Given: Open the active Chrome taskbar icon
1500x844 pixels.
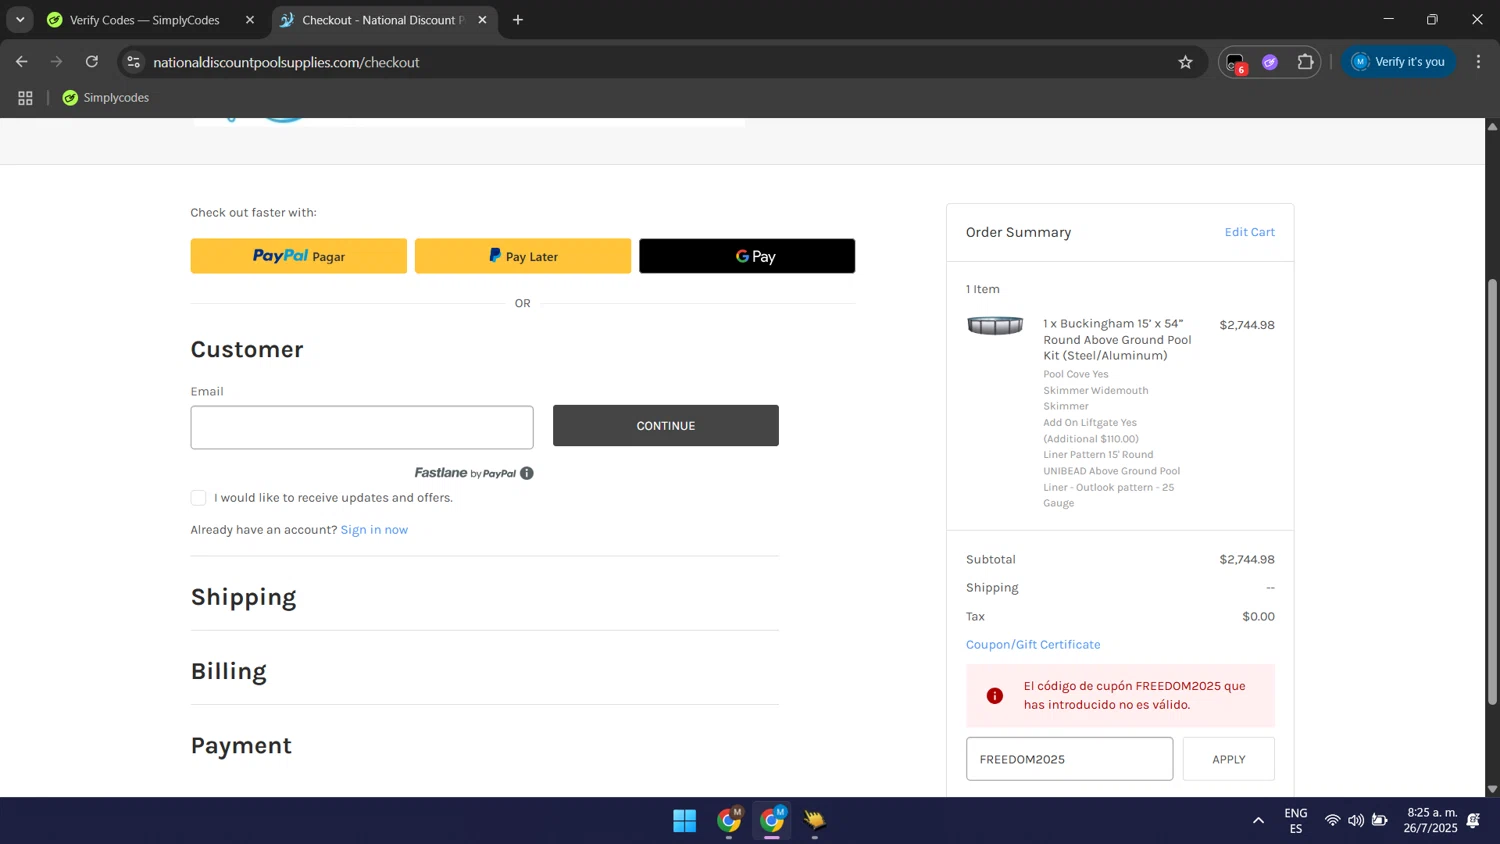Looking at the screenshot, I should pos(772,821).
